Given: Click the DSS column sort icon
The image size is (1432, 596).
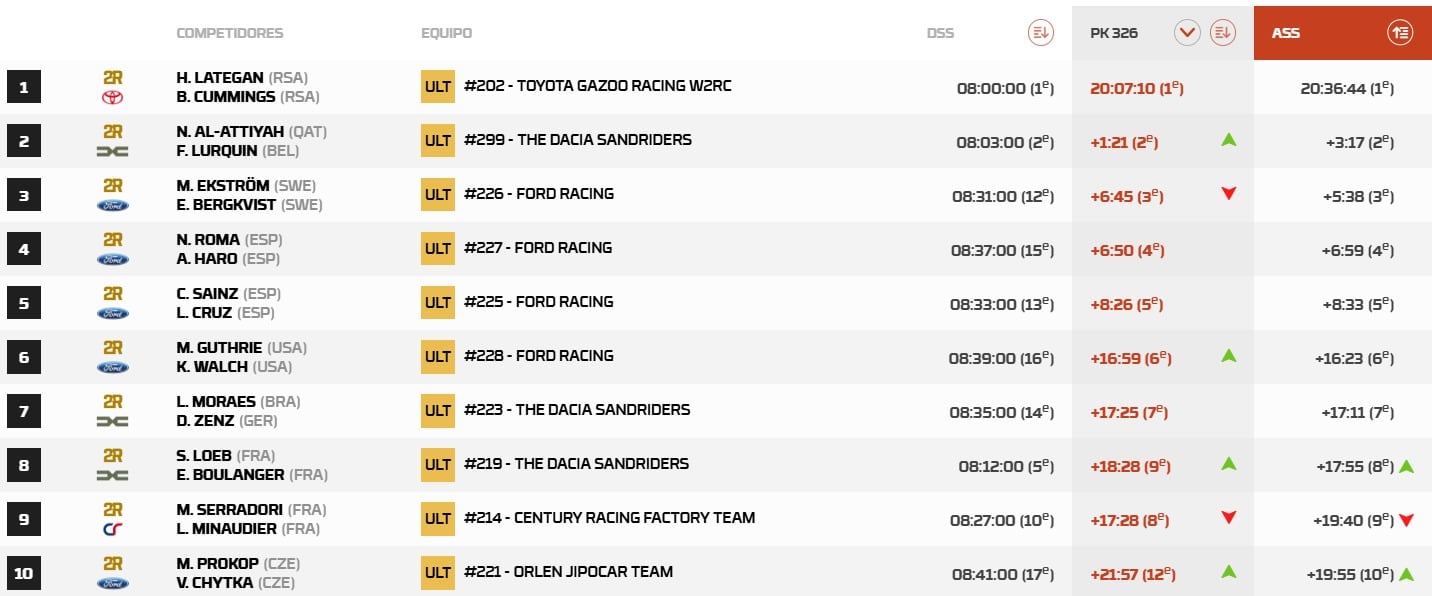Looking at the screenshot, I should coord(1041,33).
